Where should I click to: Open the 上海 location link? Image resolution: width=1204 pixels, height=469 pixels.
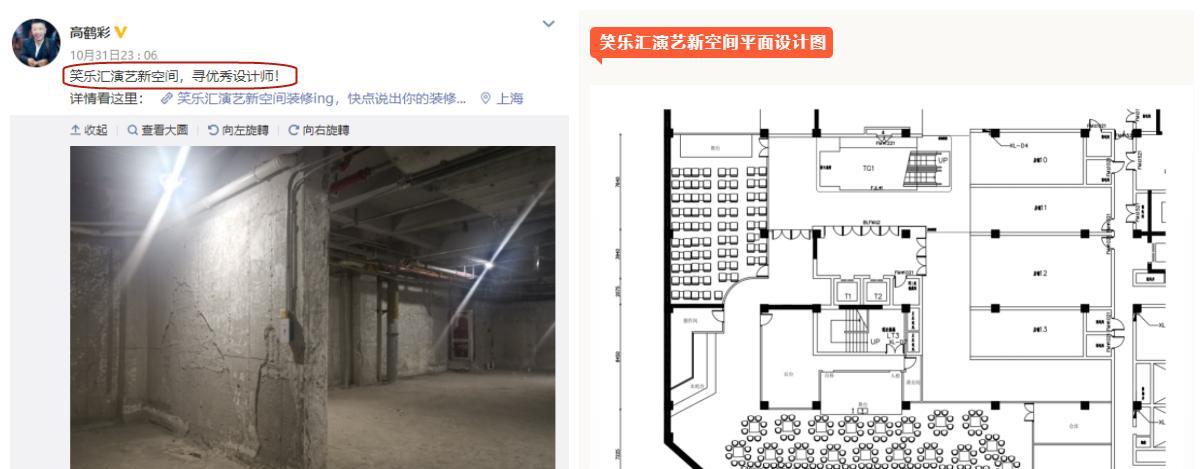(x=508, y=98)
